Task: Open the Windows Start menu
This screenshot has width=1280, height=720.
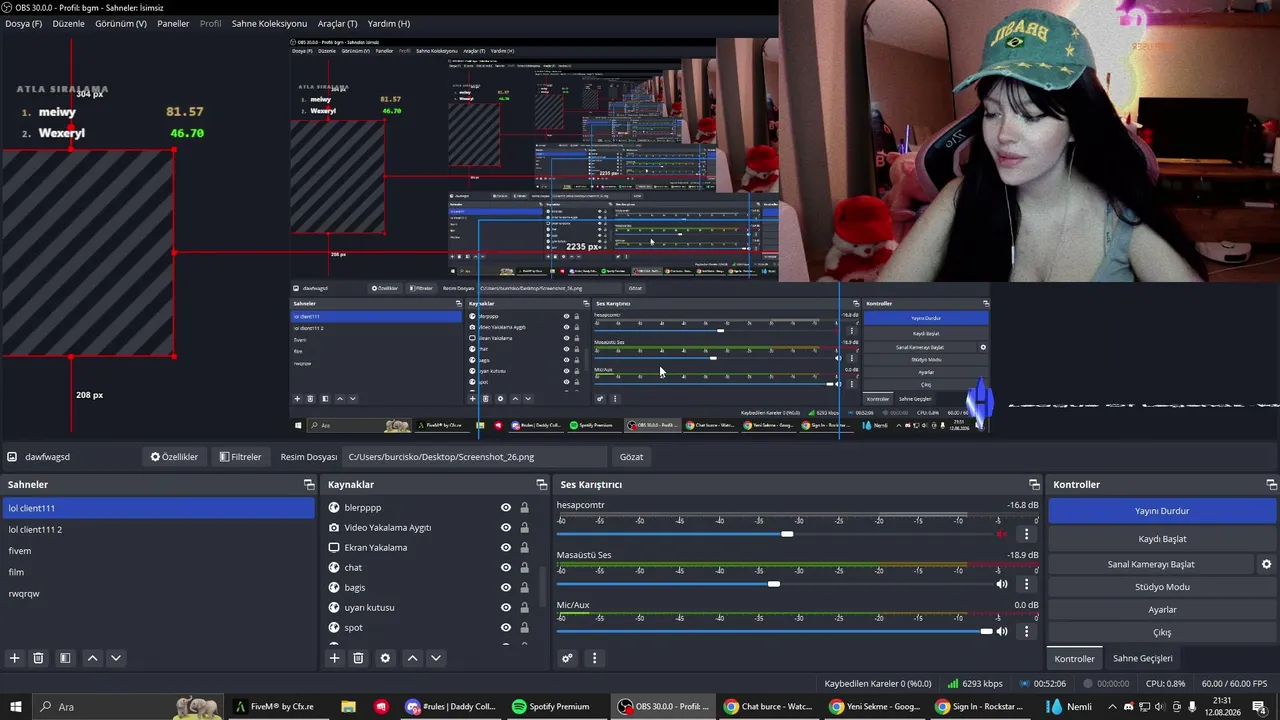Action: pos(16,707)
